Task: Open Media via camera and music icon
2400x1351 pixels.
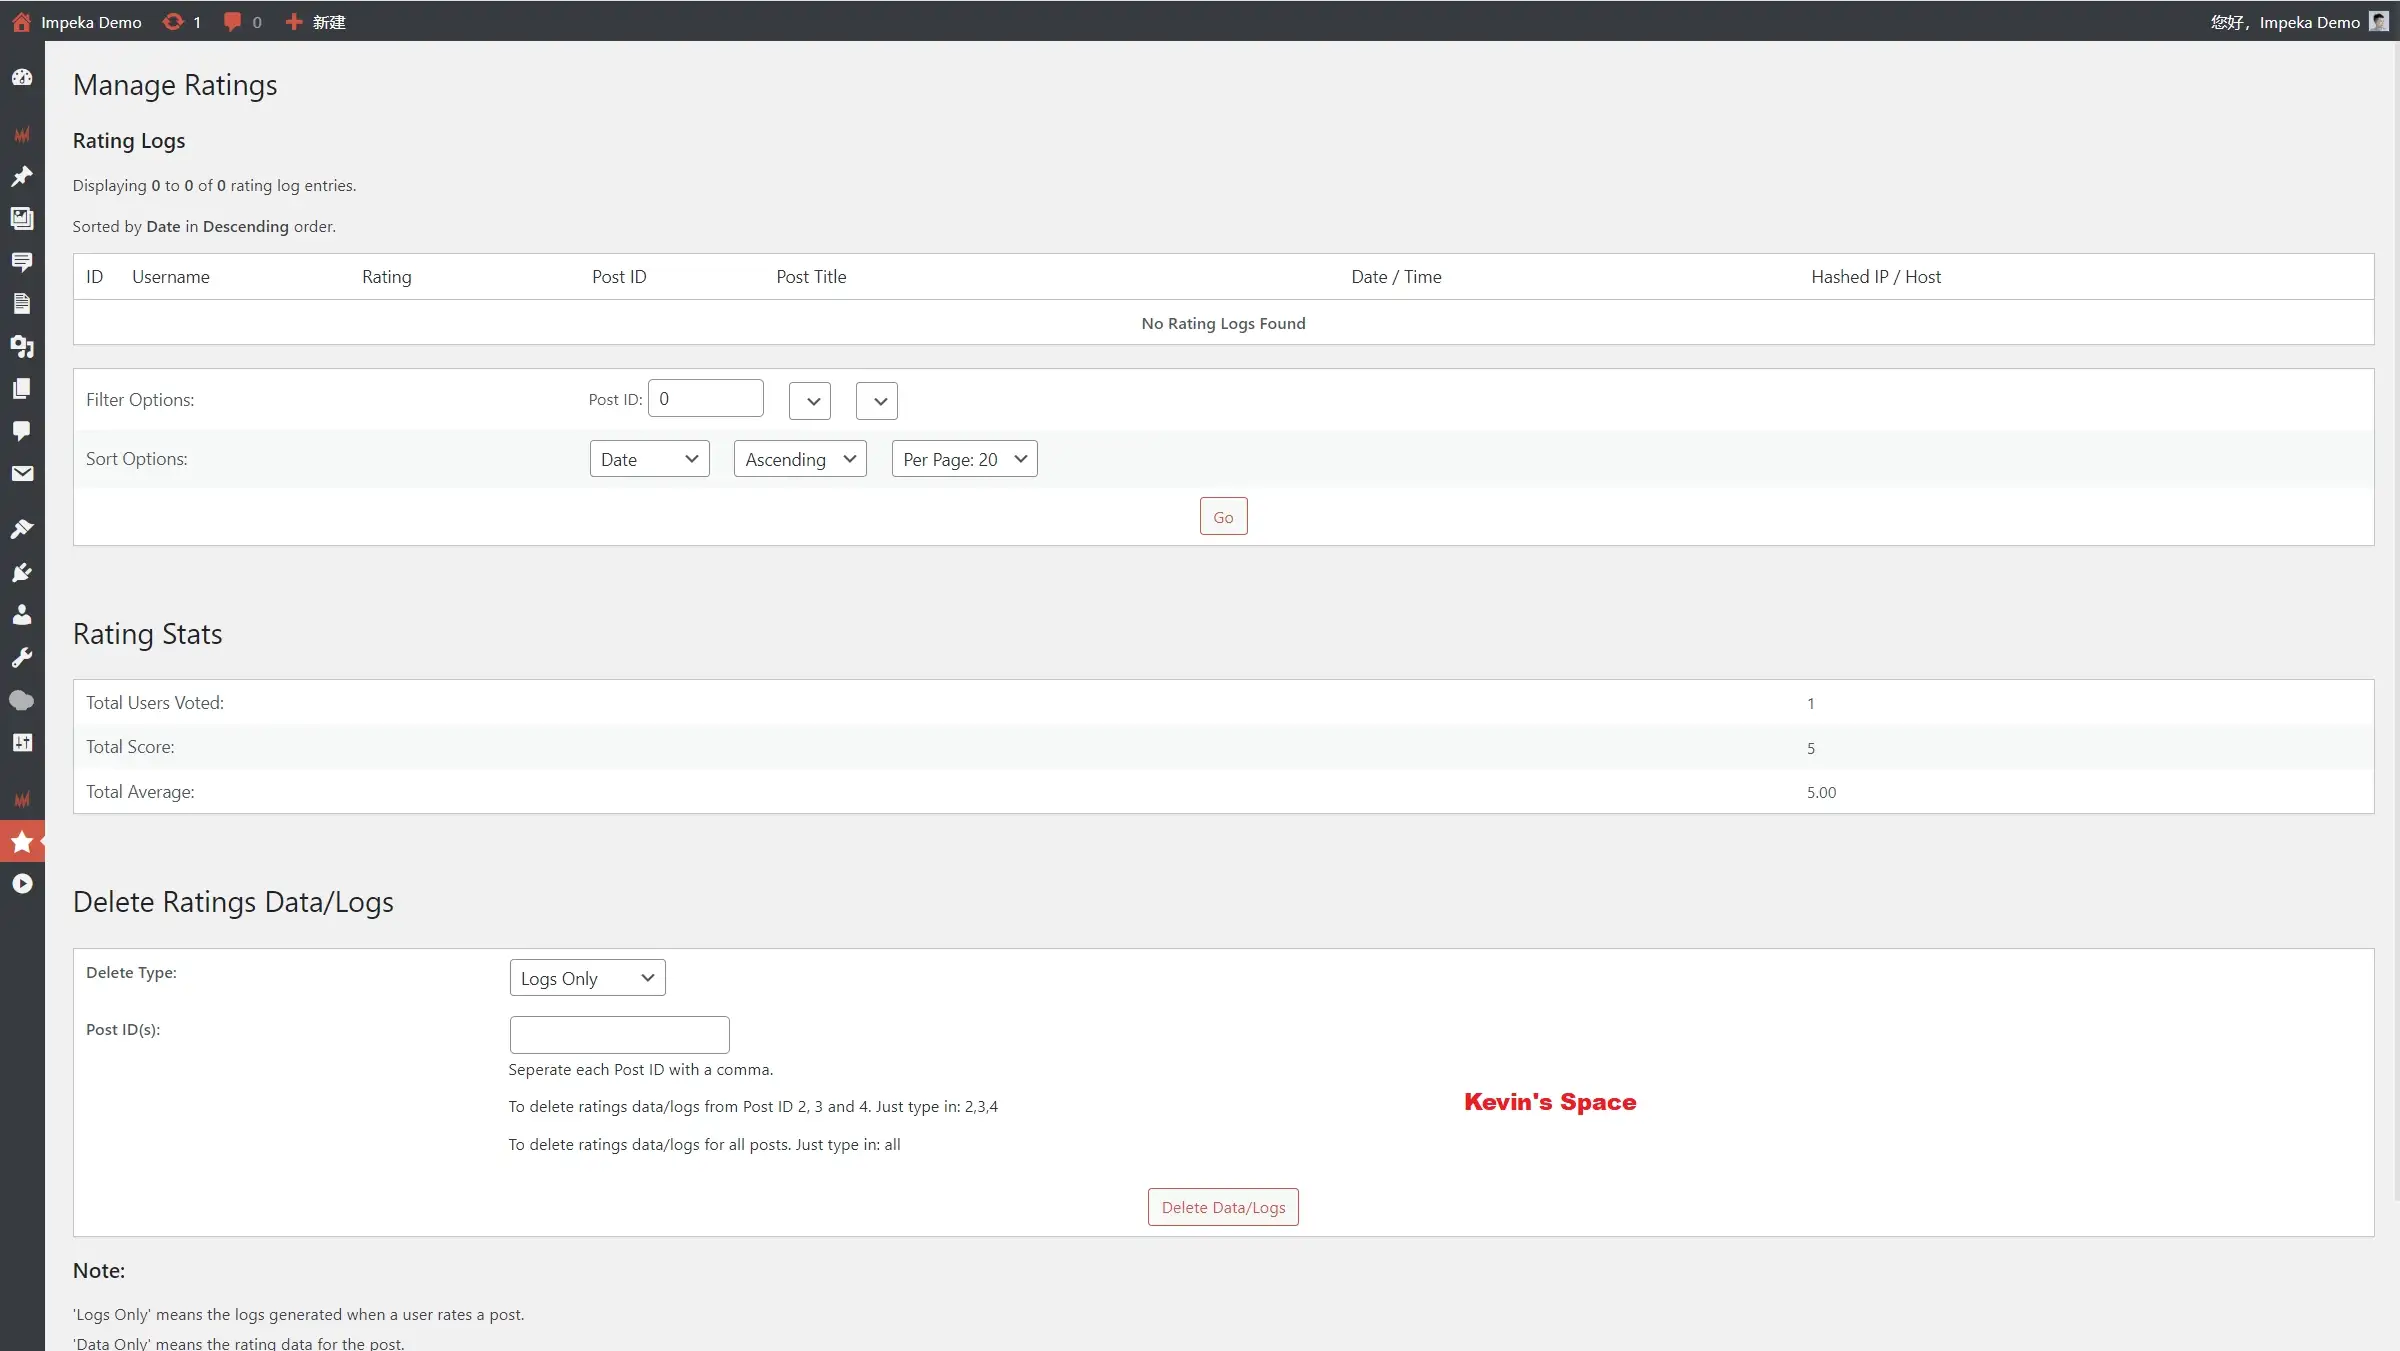Action: (x=22, y=347)
